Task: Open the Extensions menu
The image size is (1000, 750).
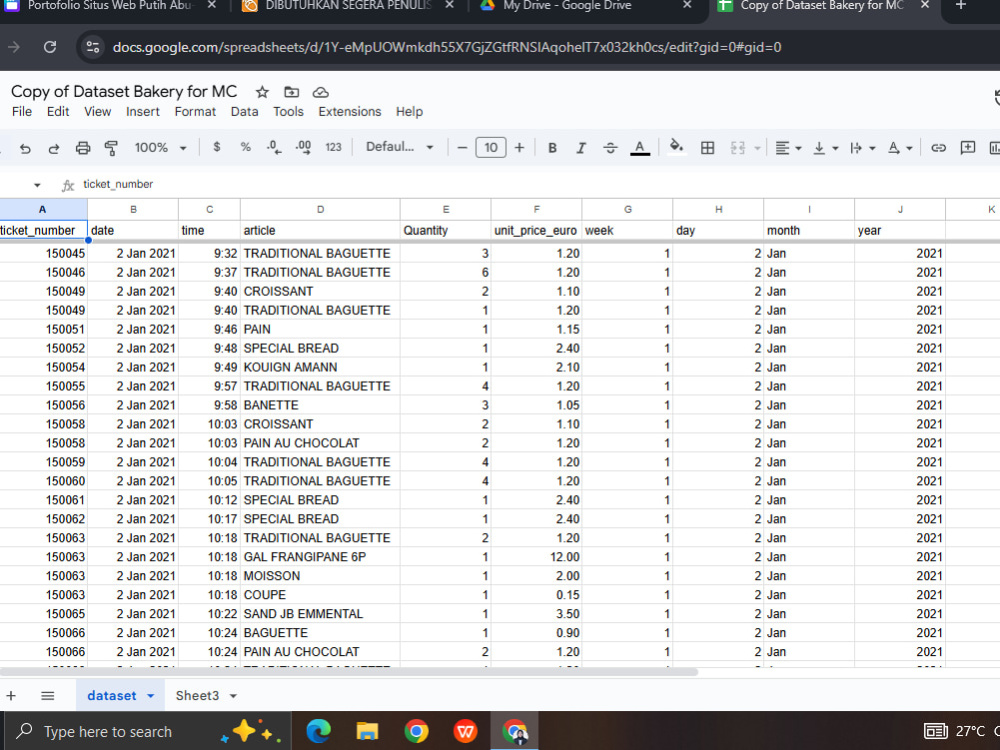Action: click(349, 112)
